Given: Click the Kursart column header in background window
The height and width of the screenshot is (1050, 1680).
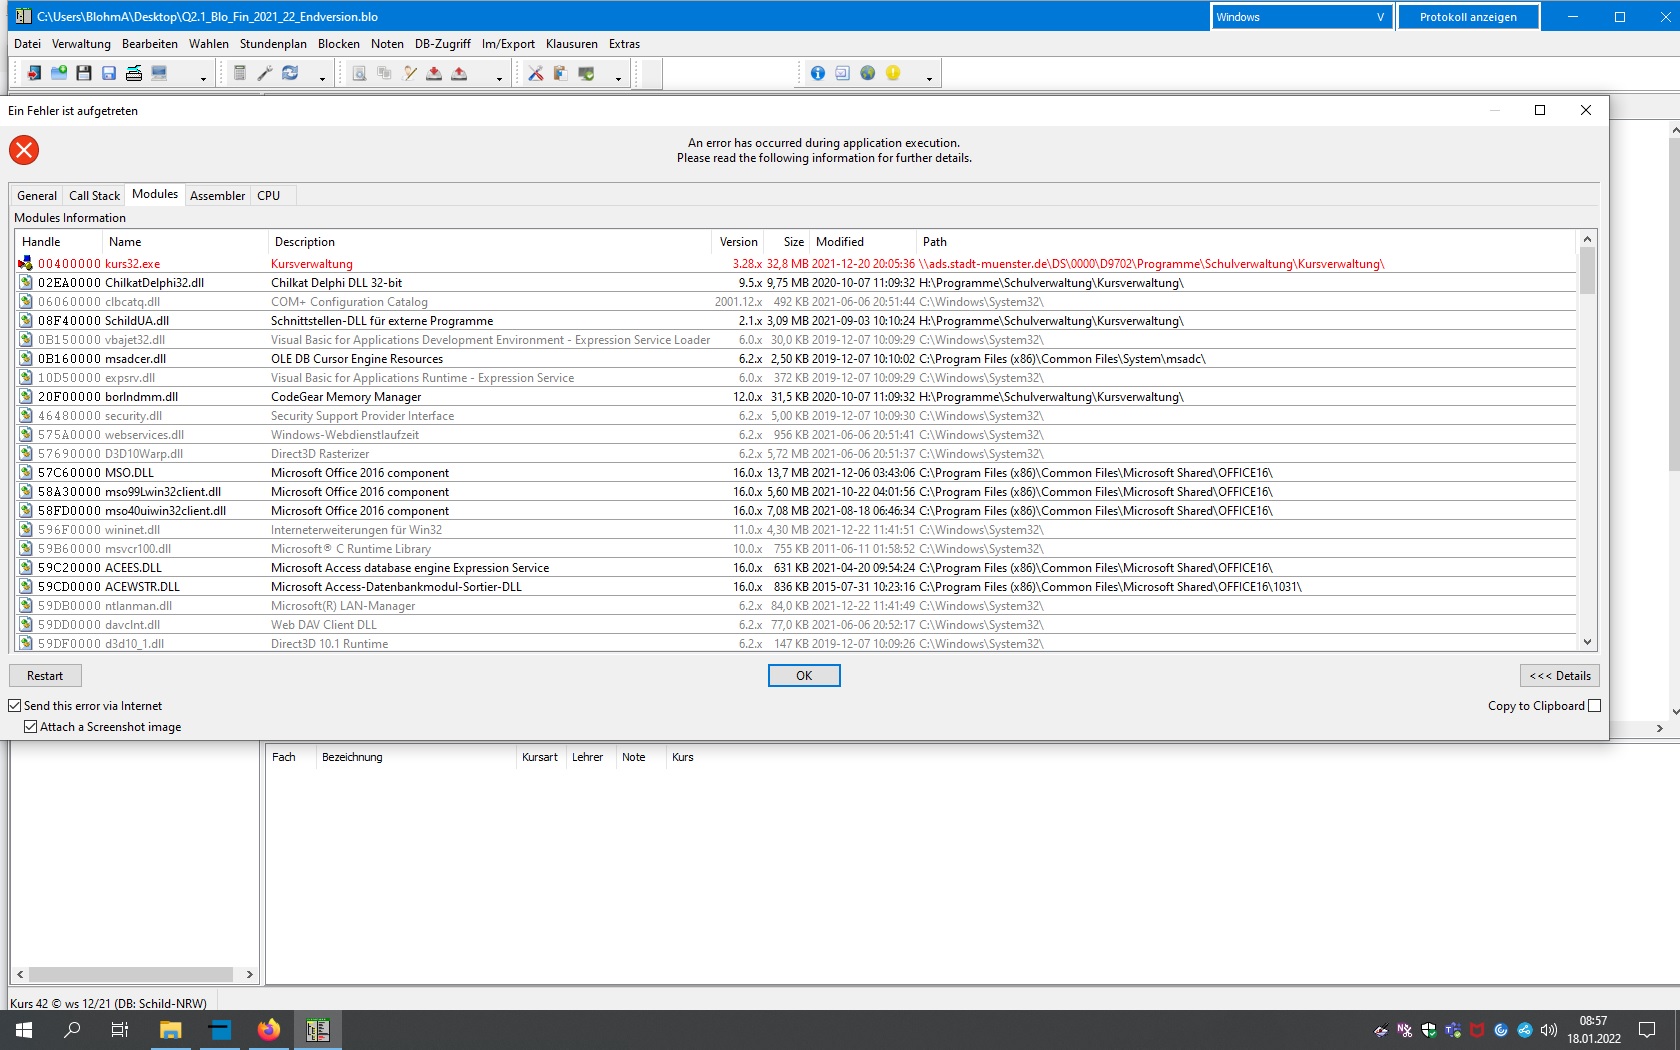Looking at the screenshot, I should 540,757.
